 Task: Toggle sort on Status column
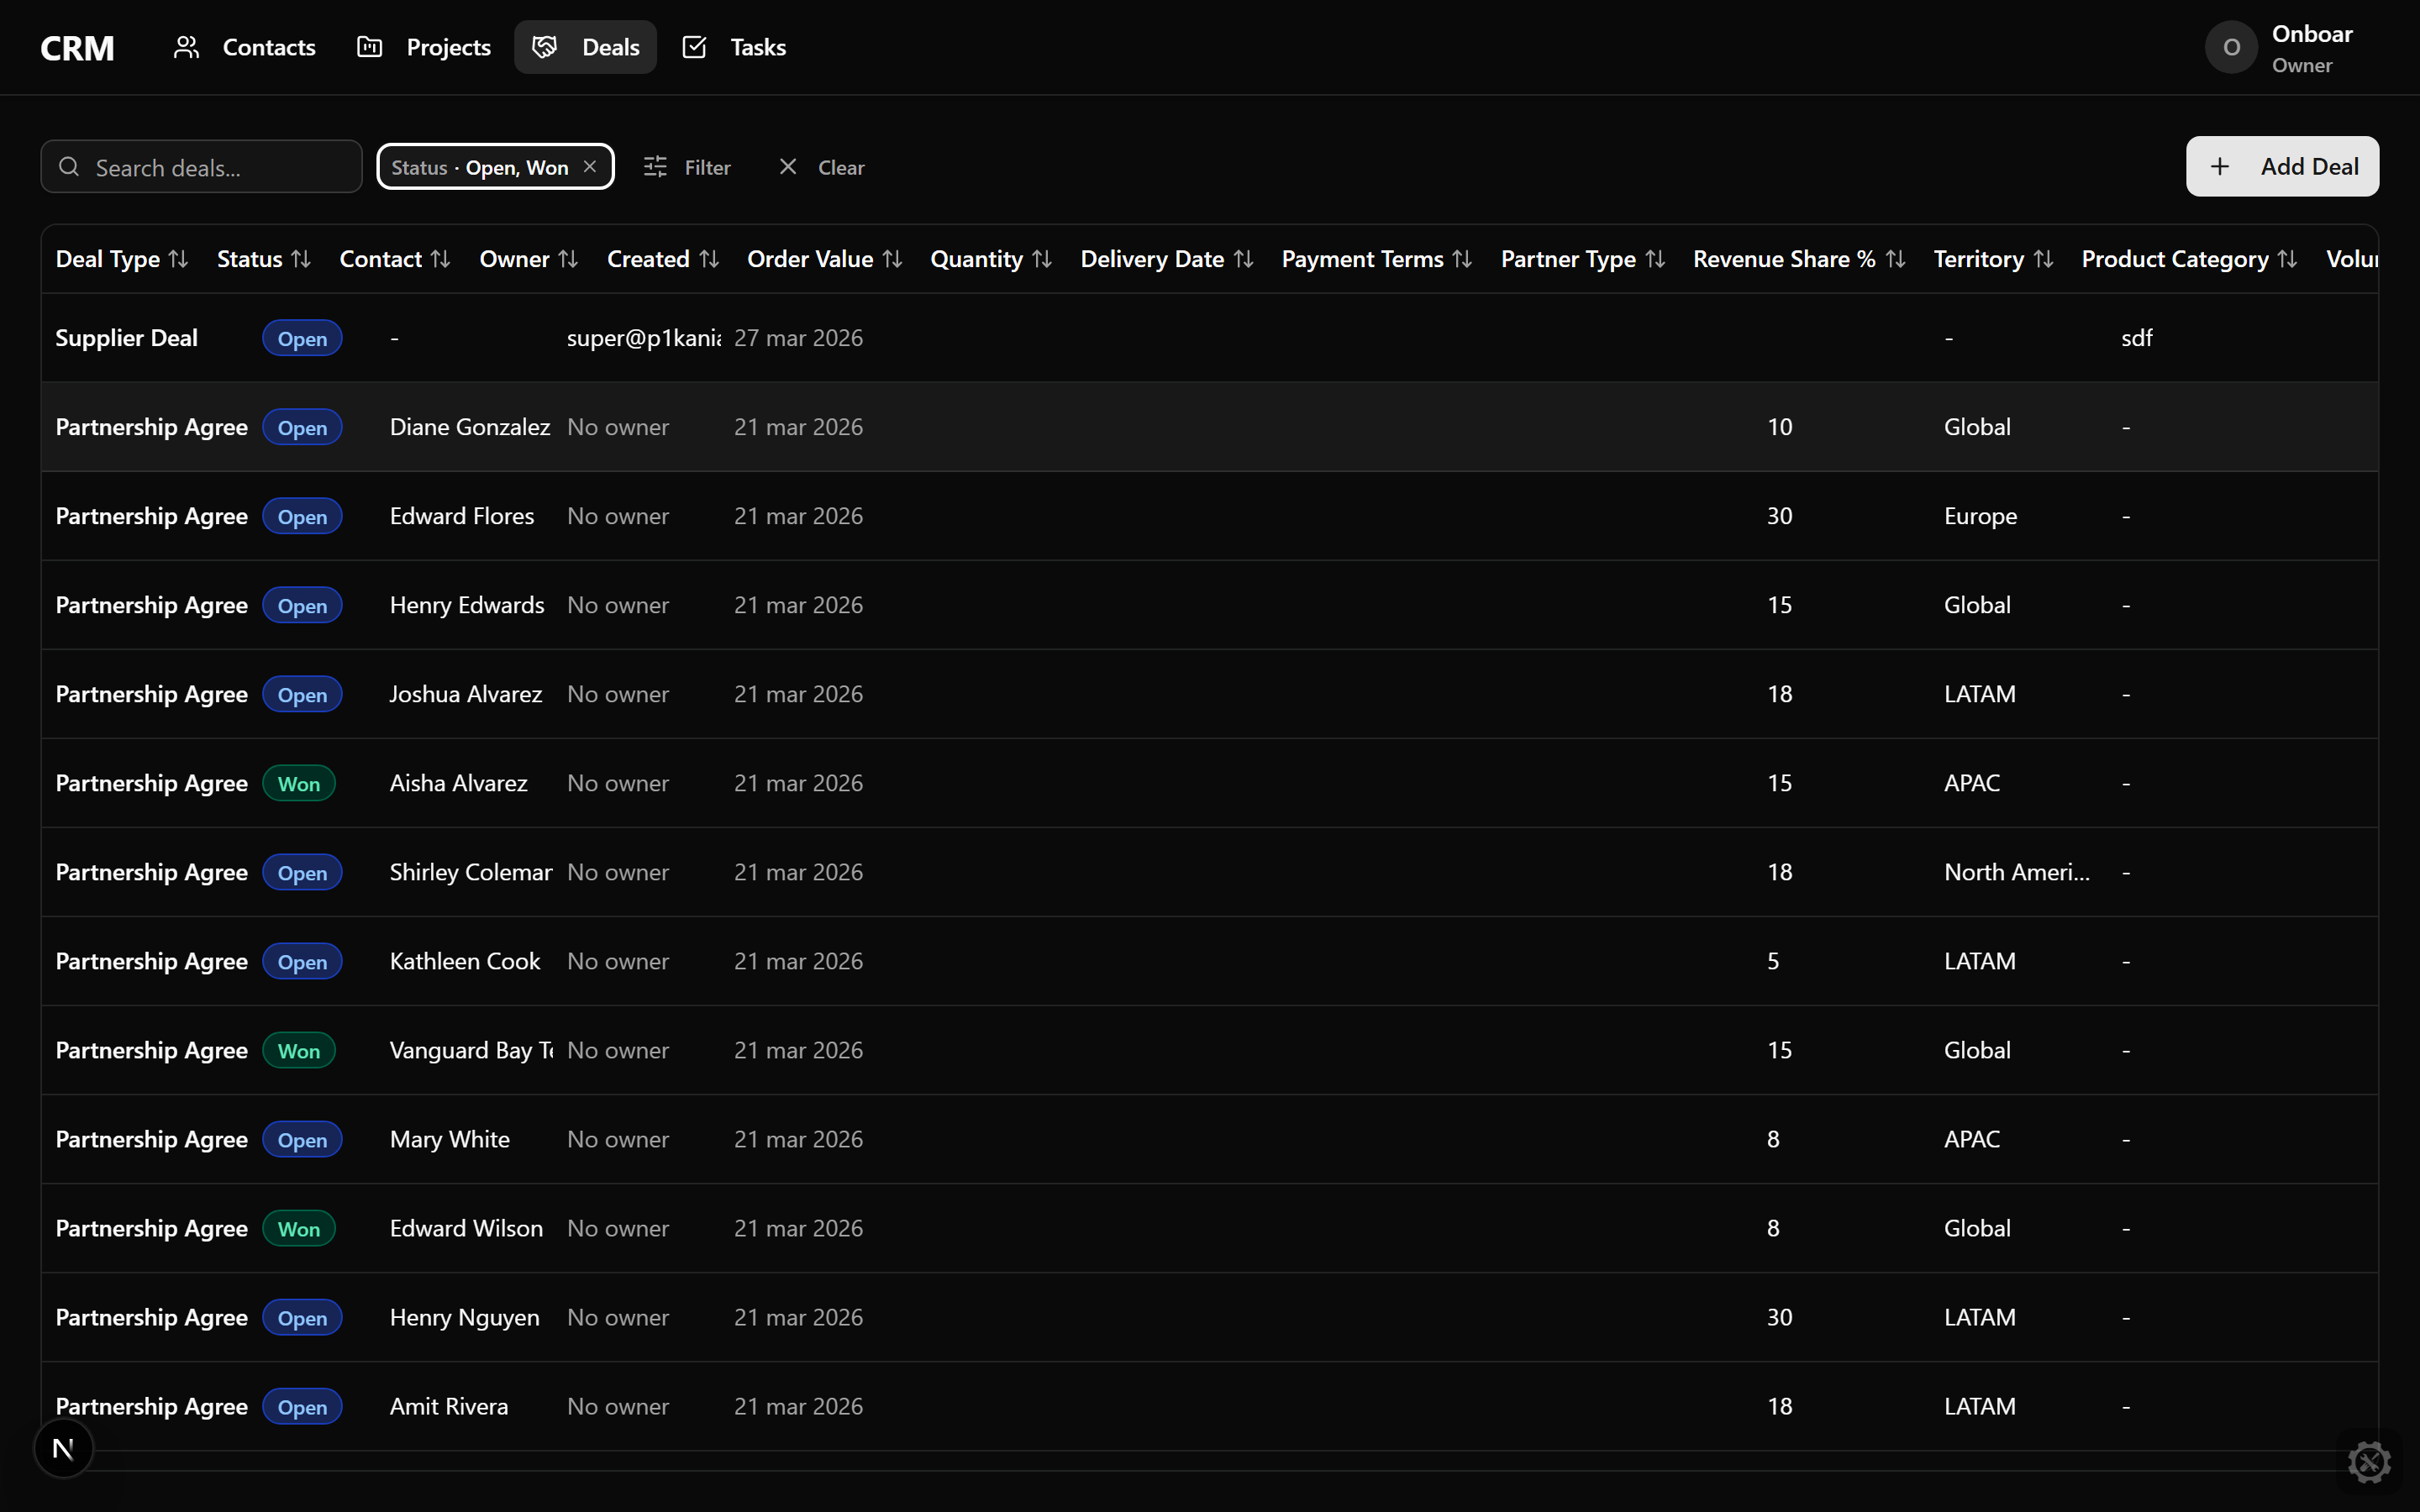coord(301,259)
